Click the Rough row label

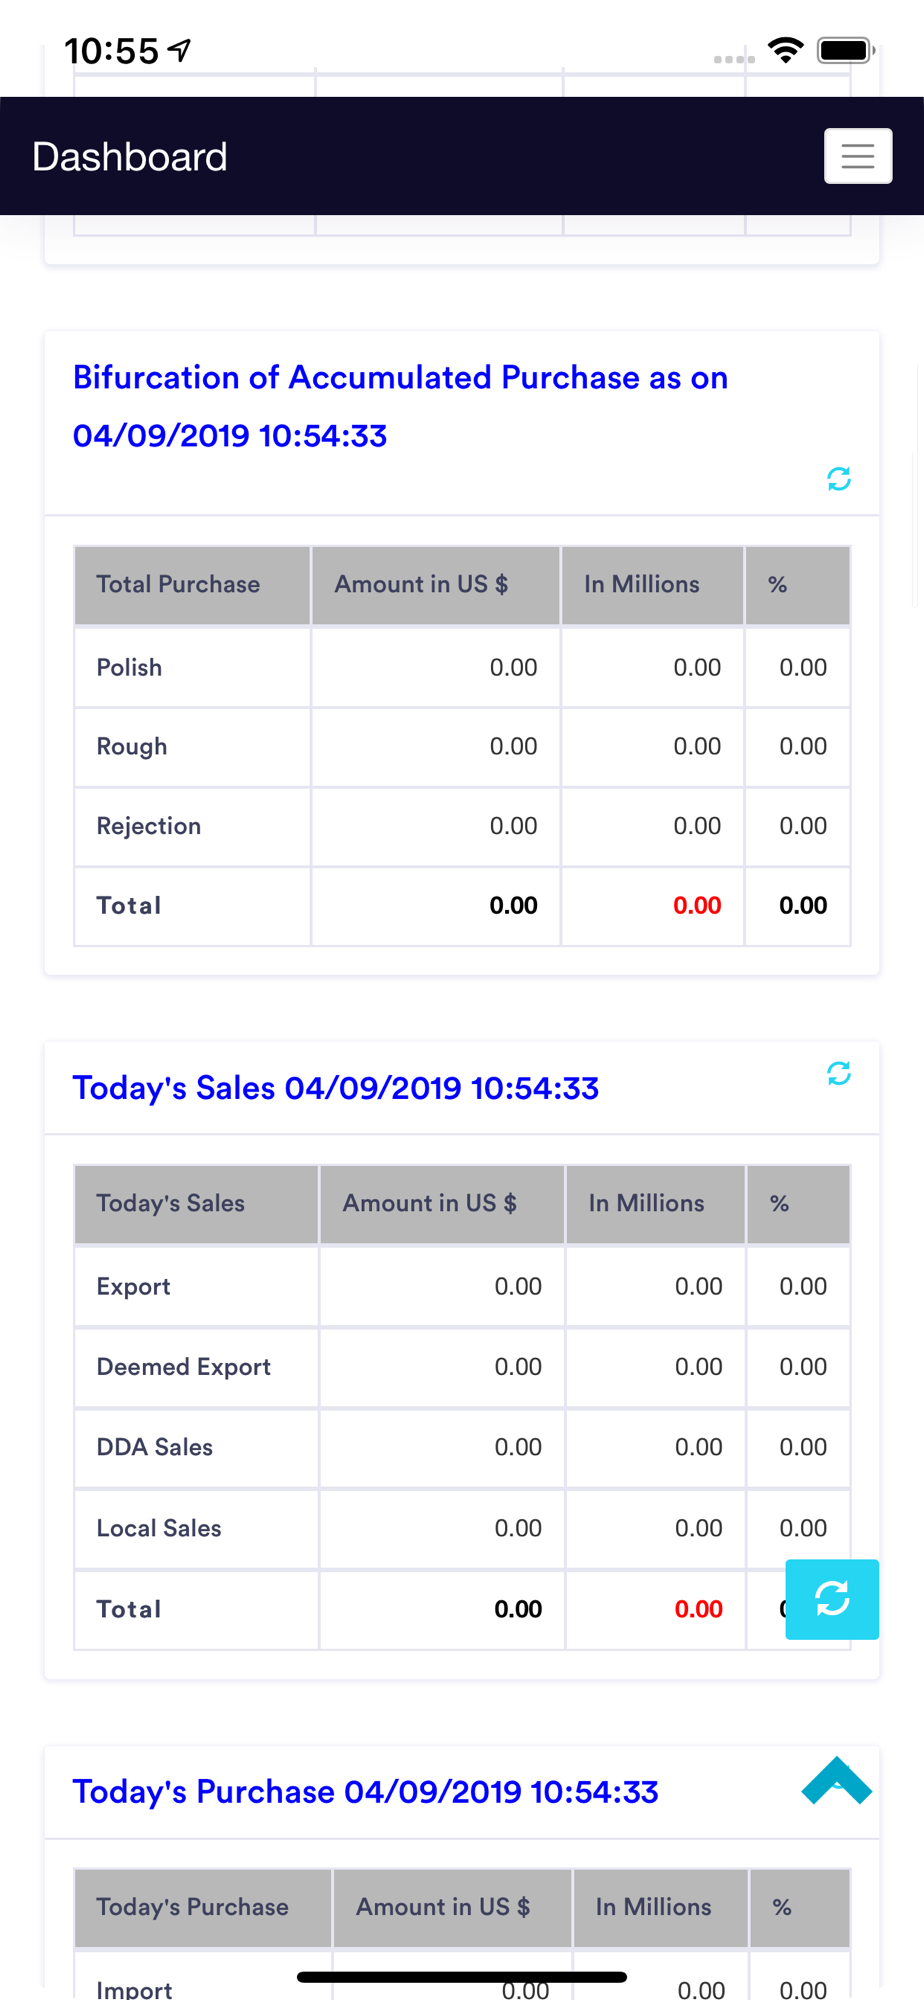coord(132,747)
